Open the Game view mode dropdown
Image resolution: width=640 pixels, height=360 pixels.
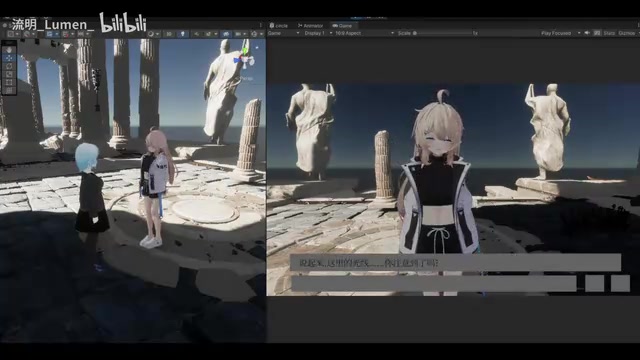coord(283,33)
